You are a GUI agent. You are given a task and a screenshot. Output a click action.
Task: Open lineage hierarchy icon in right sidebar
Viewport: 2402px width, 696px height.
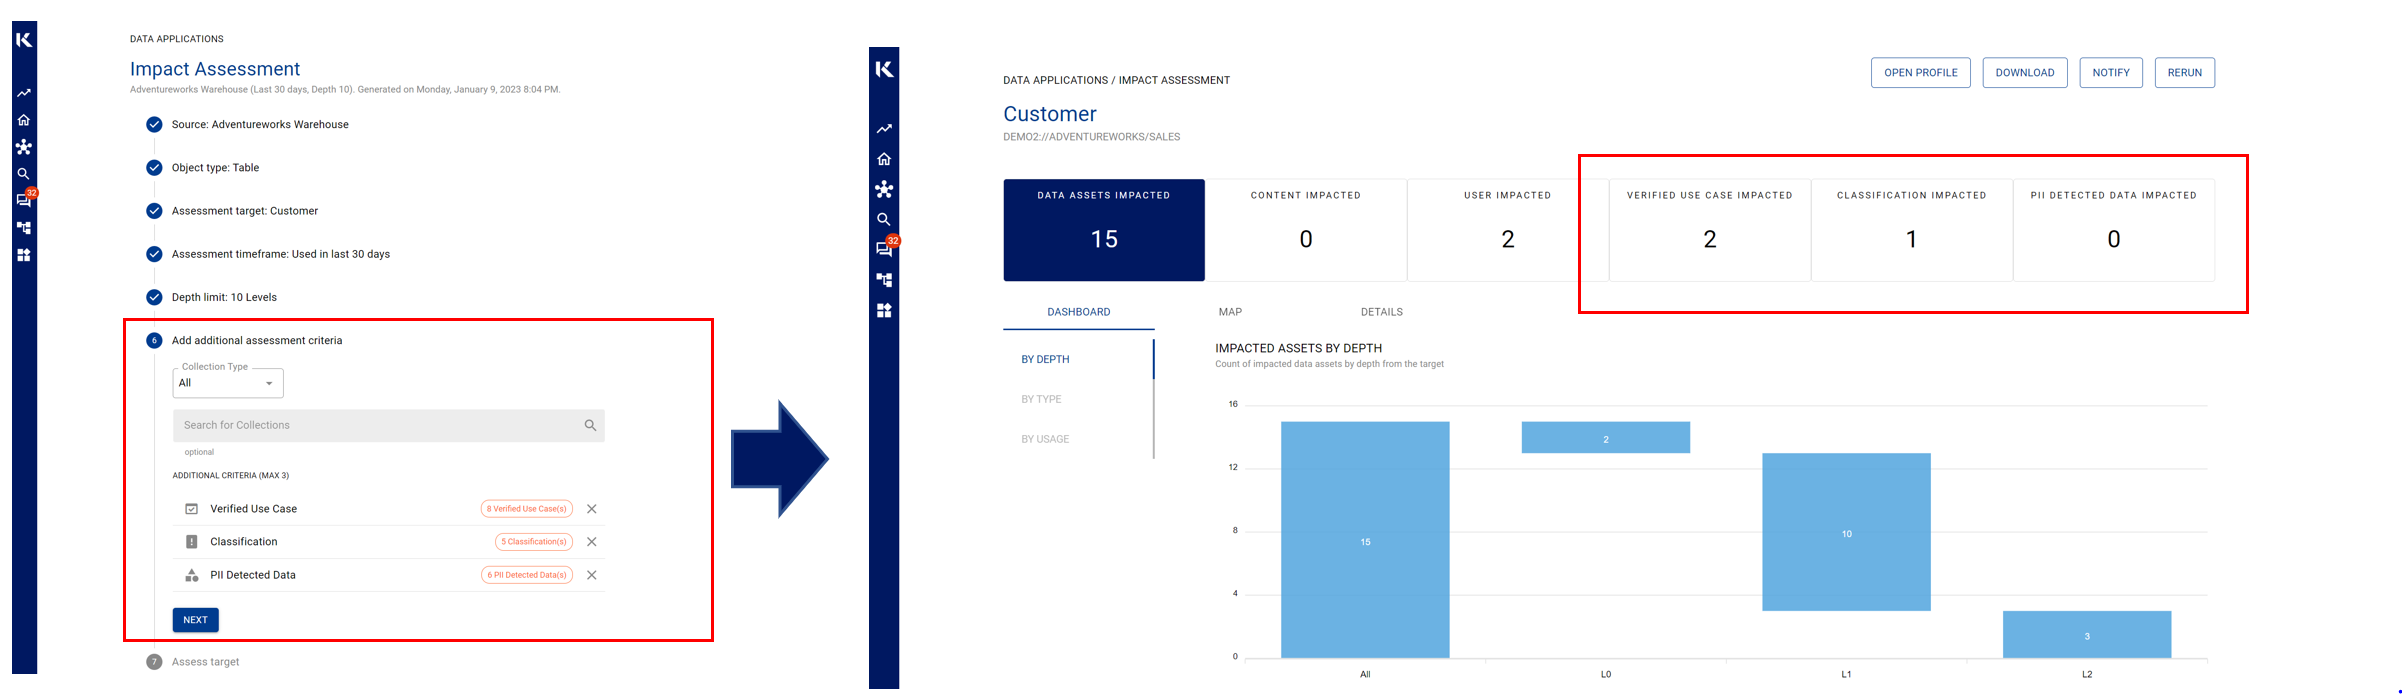(884, 280)
